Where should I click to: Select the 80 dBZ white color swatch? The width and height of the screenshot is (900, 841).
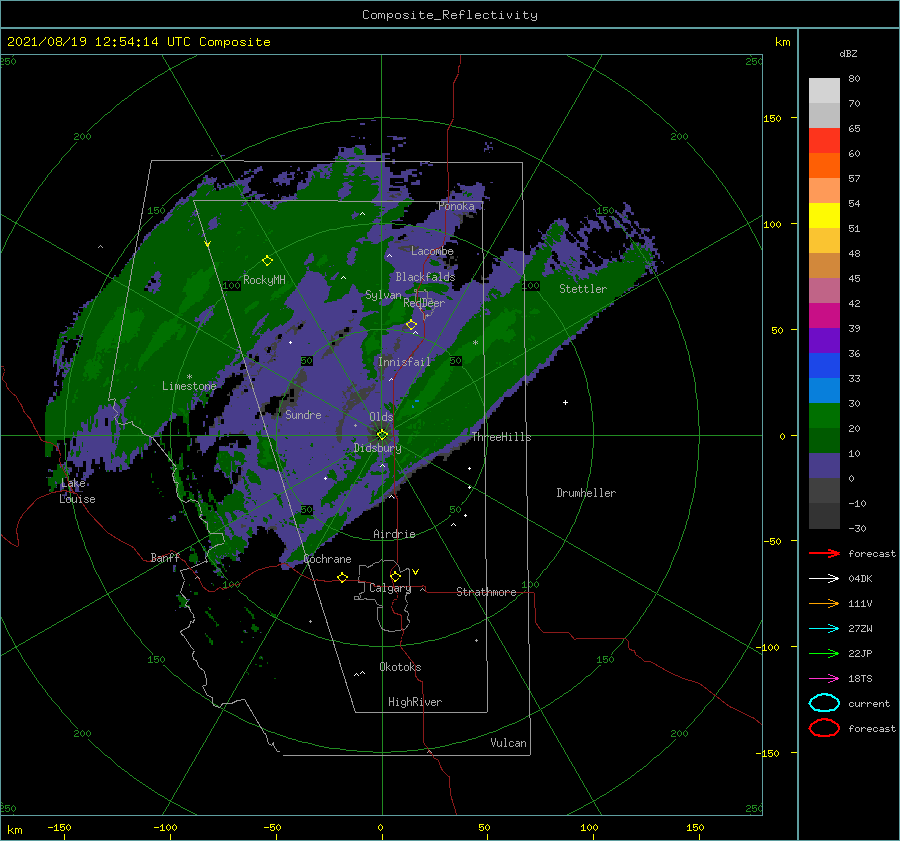(x=824, y=90)
